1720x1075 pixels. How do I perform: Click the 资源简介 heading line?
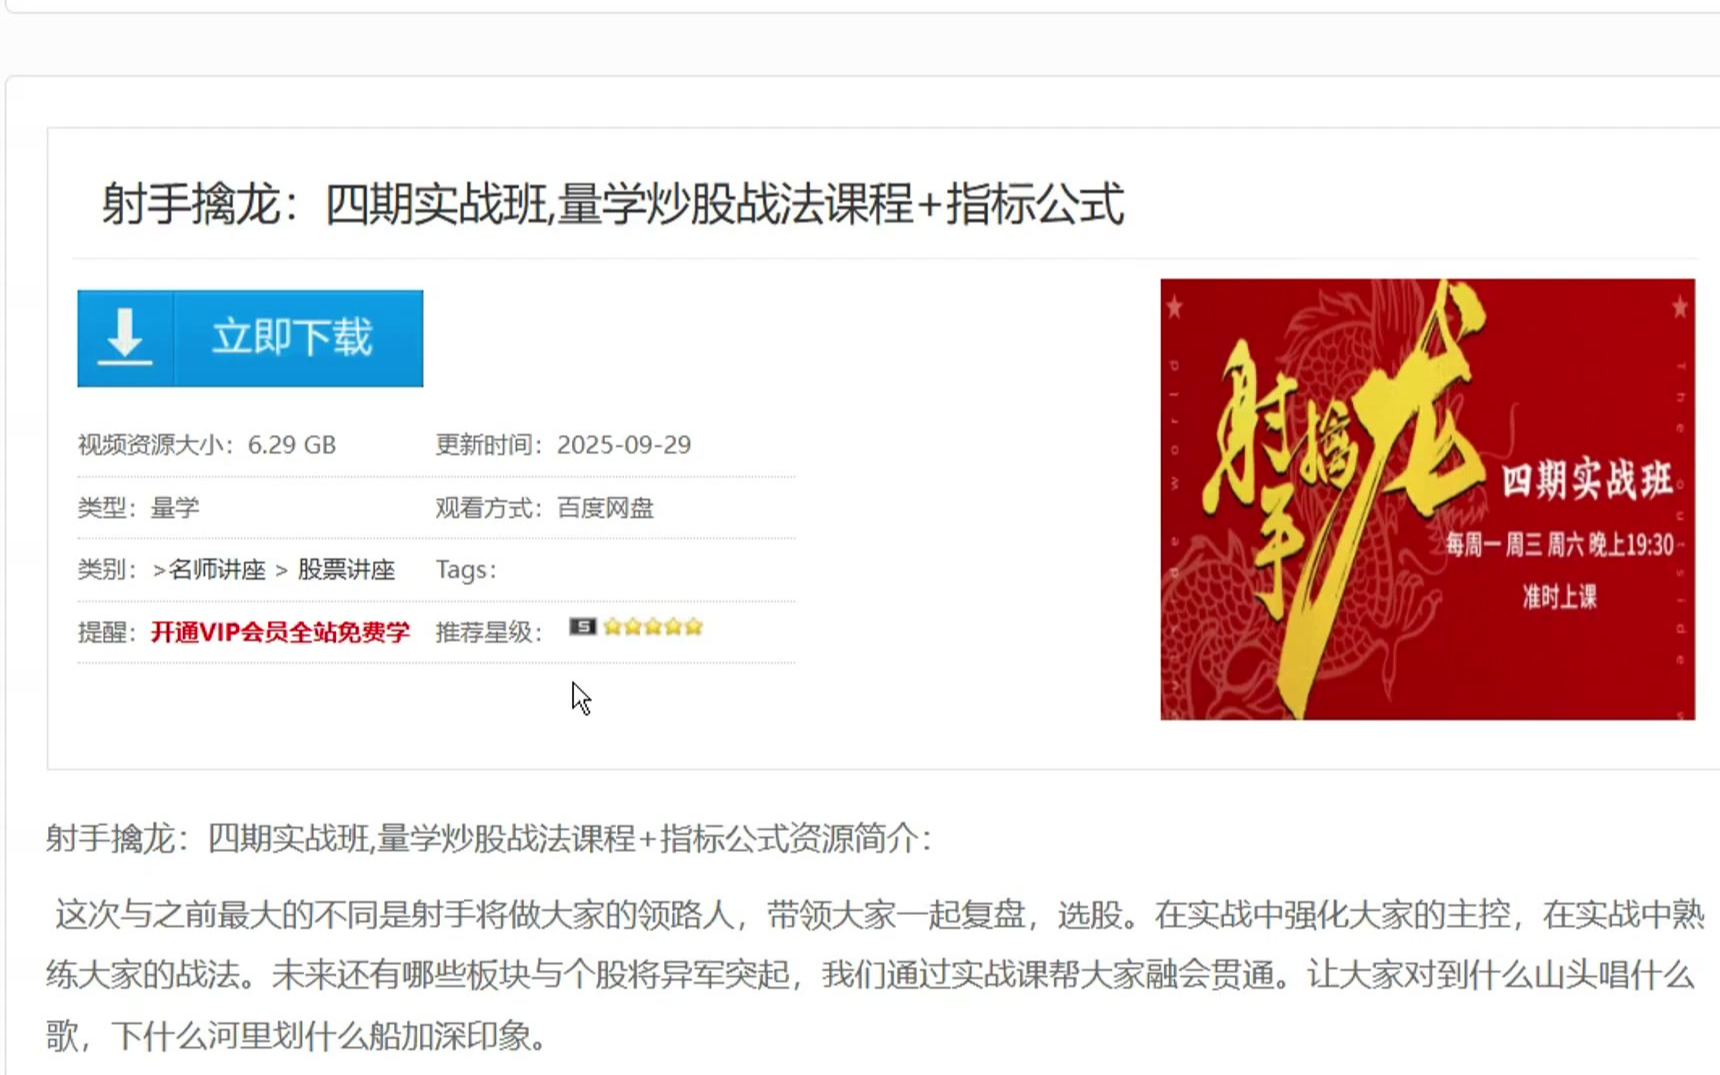[x=489, y=838]
